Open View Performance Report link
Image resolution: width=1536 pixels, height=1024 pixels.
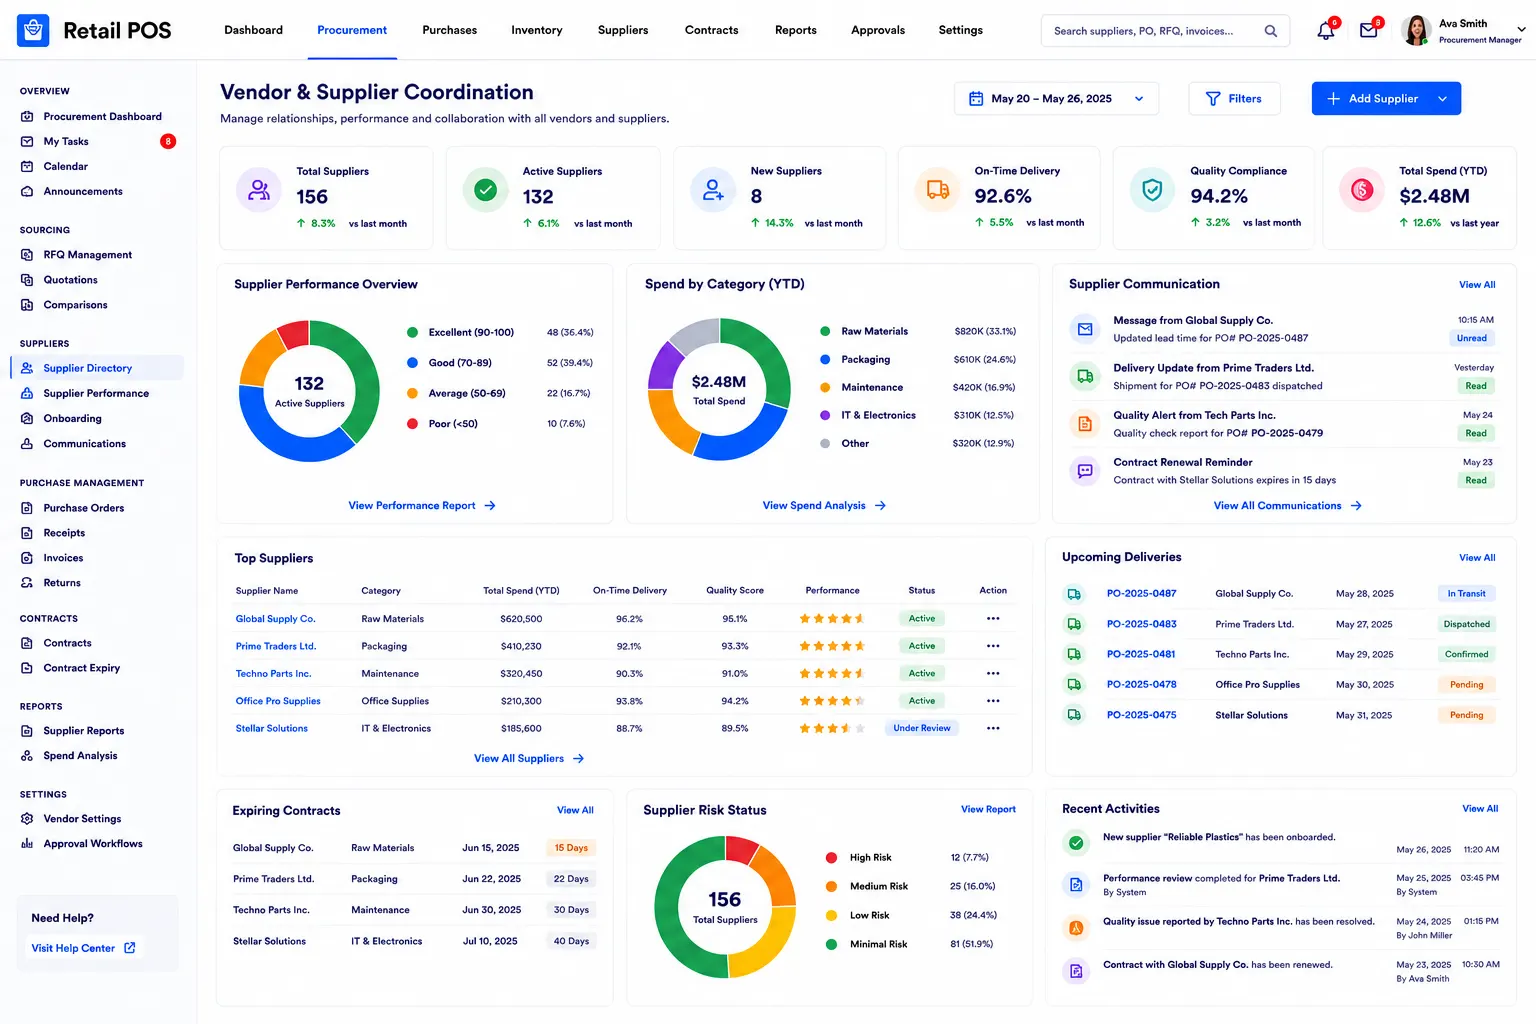[x=422, y=506]
